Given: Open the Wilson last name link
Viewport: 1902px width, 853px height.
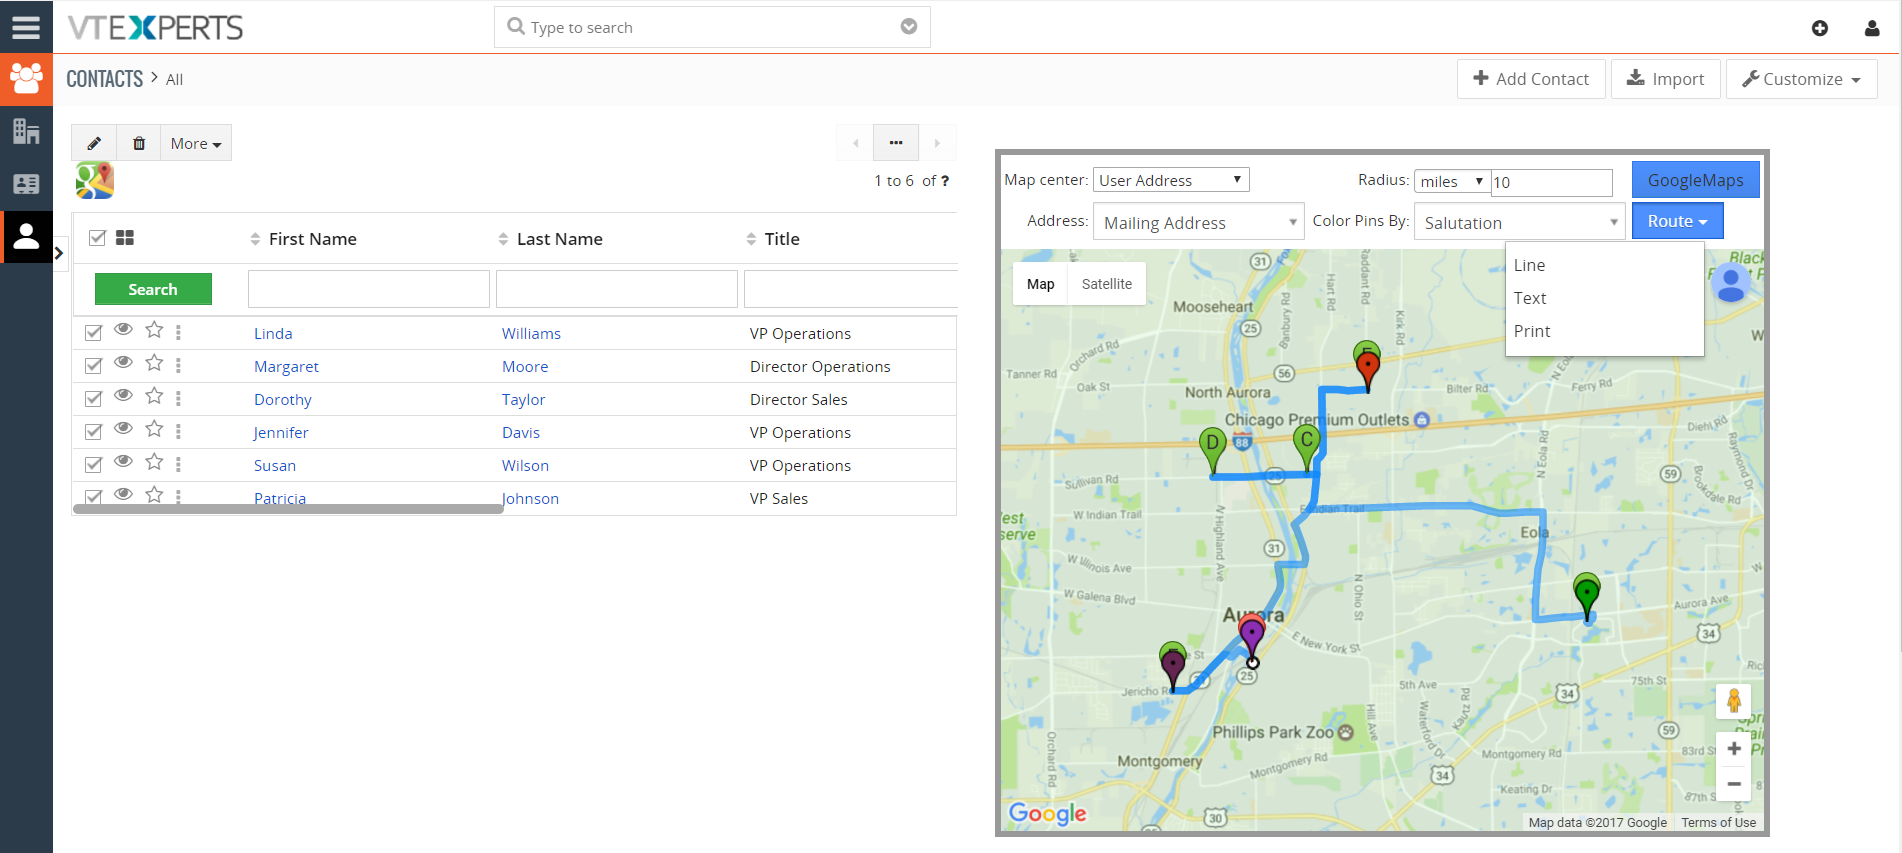Looking at the screenshot, I should point(525,465).
